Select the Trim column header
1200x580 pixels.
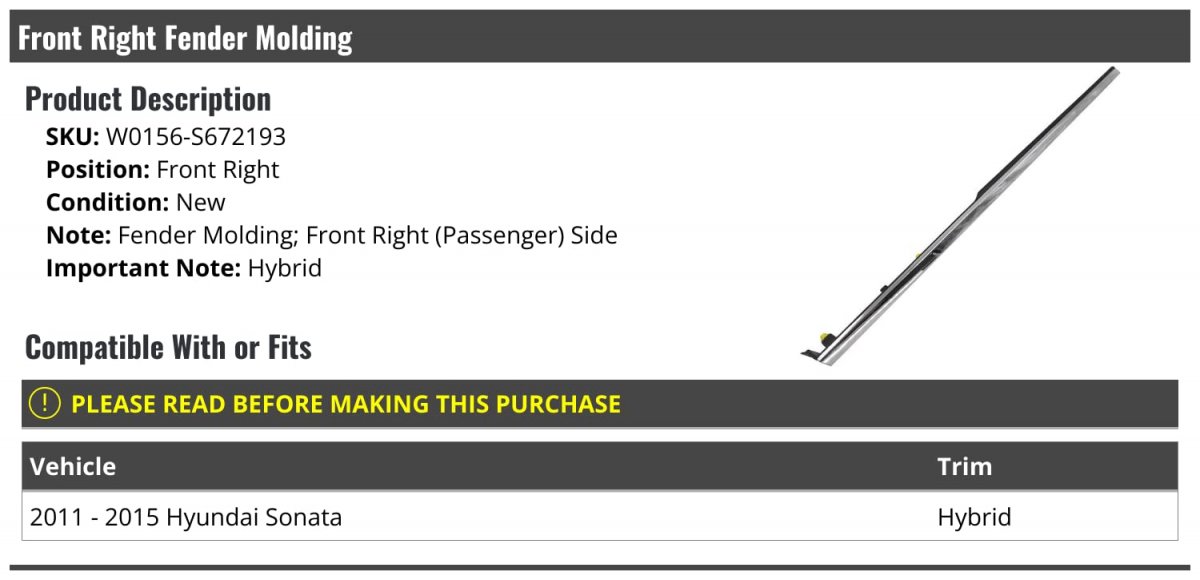click(x=964, y=467)
